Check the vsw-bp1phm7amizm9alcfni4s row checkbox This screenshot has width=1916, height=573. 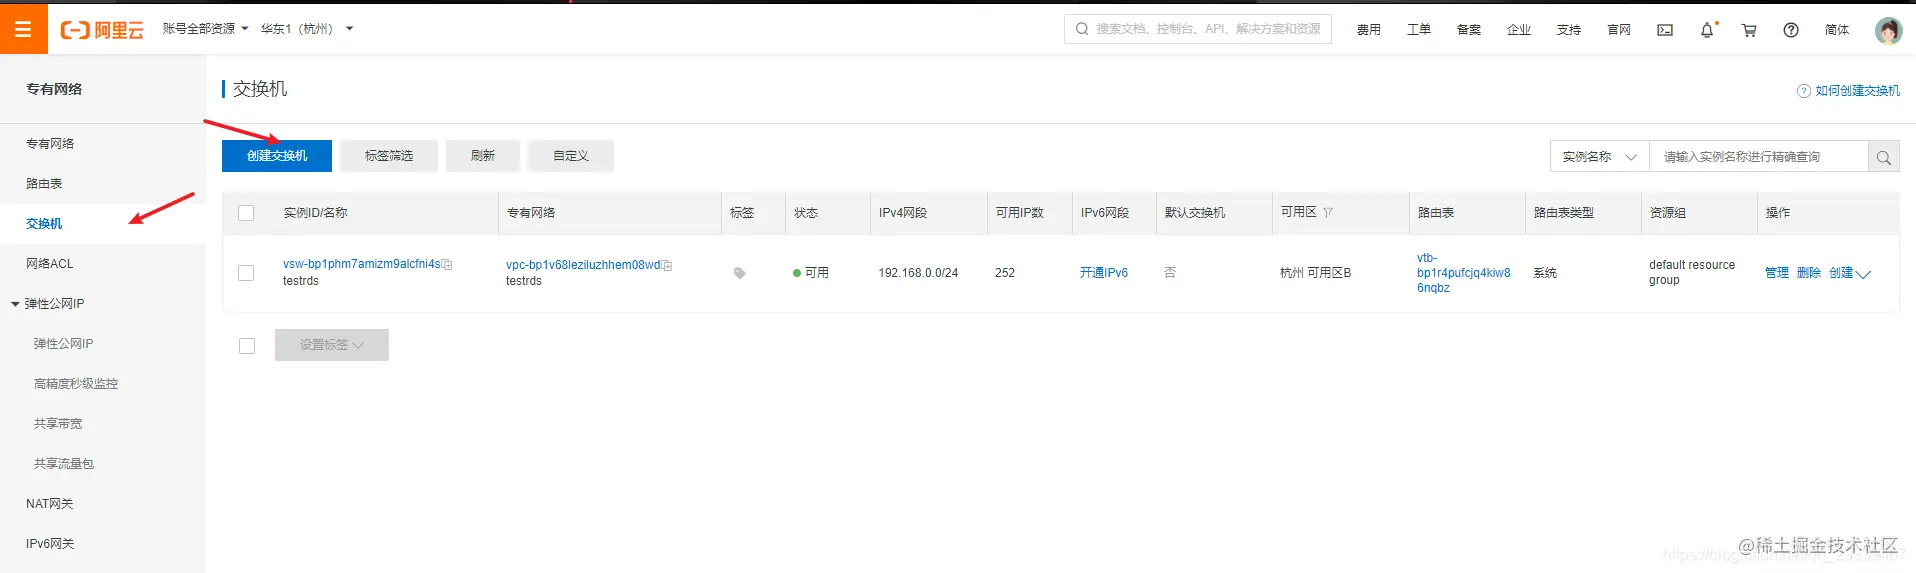point(246,273)
